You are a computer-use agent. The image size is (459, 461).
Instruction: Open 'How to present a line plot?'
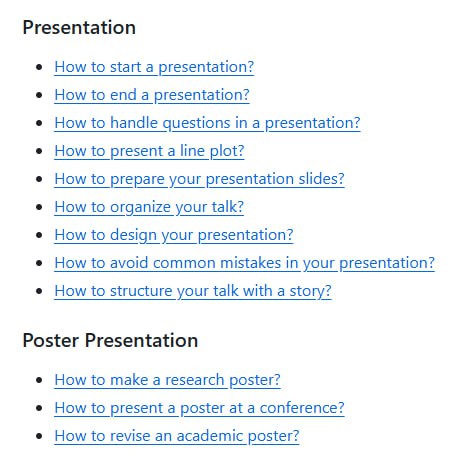click(149, 151)
